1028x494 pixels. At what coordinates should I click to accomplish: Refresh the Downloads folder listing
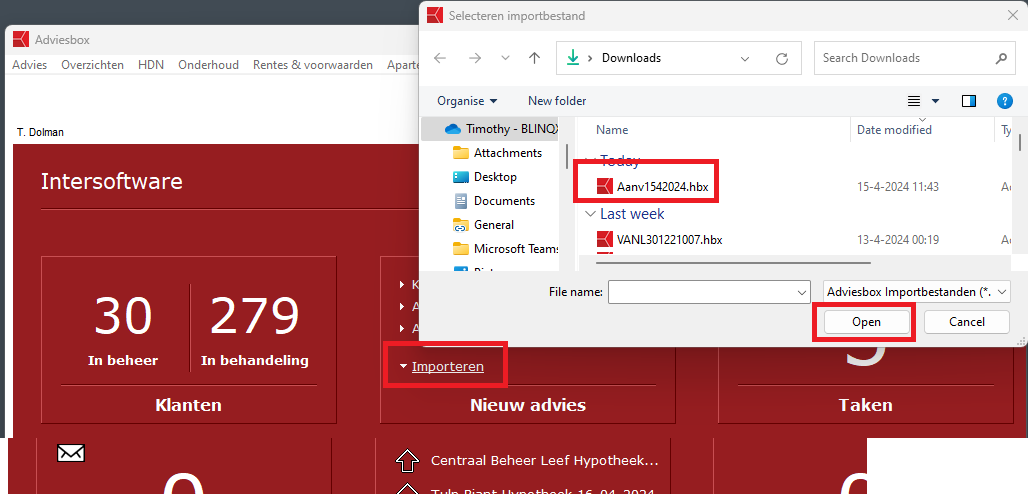781,58
